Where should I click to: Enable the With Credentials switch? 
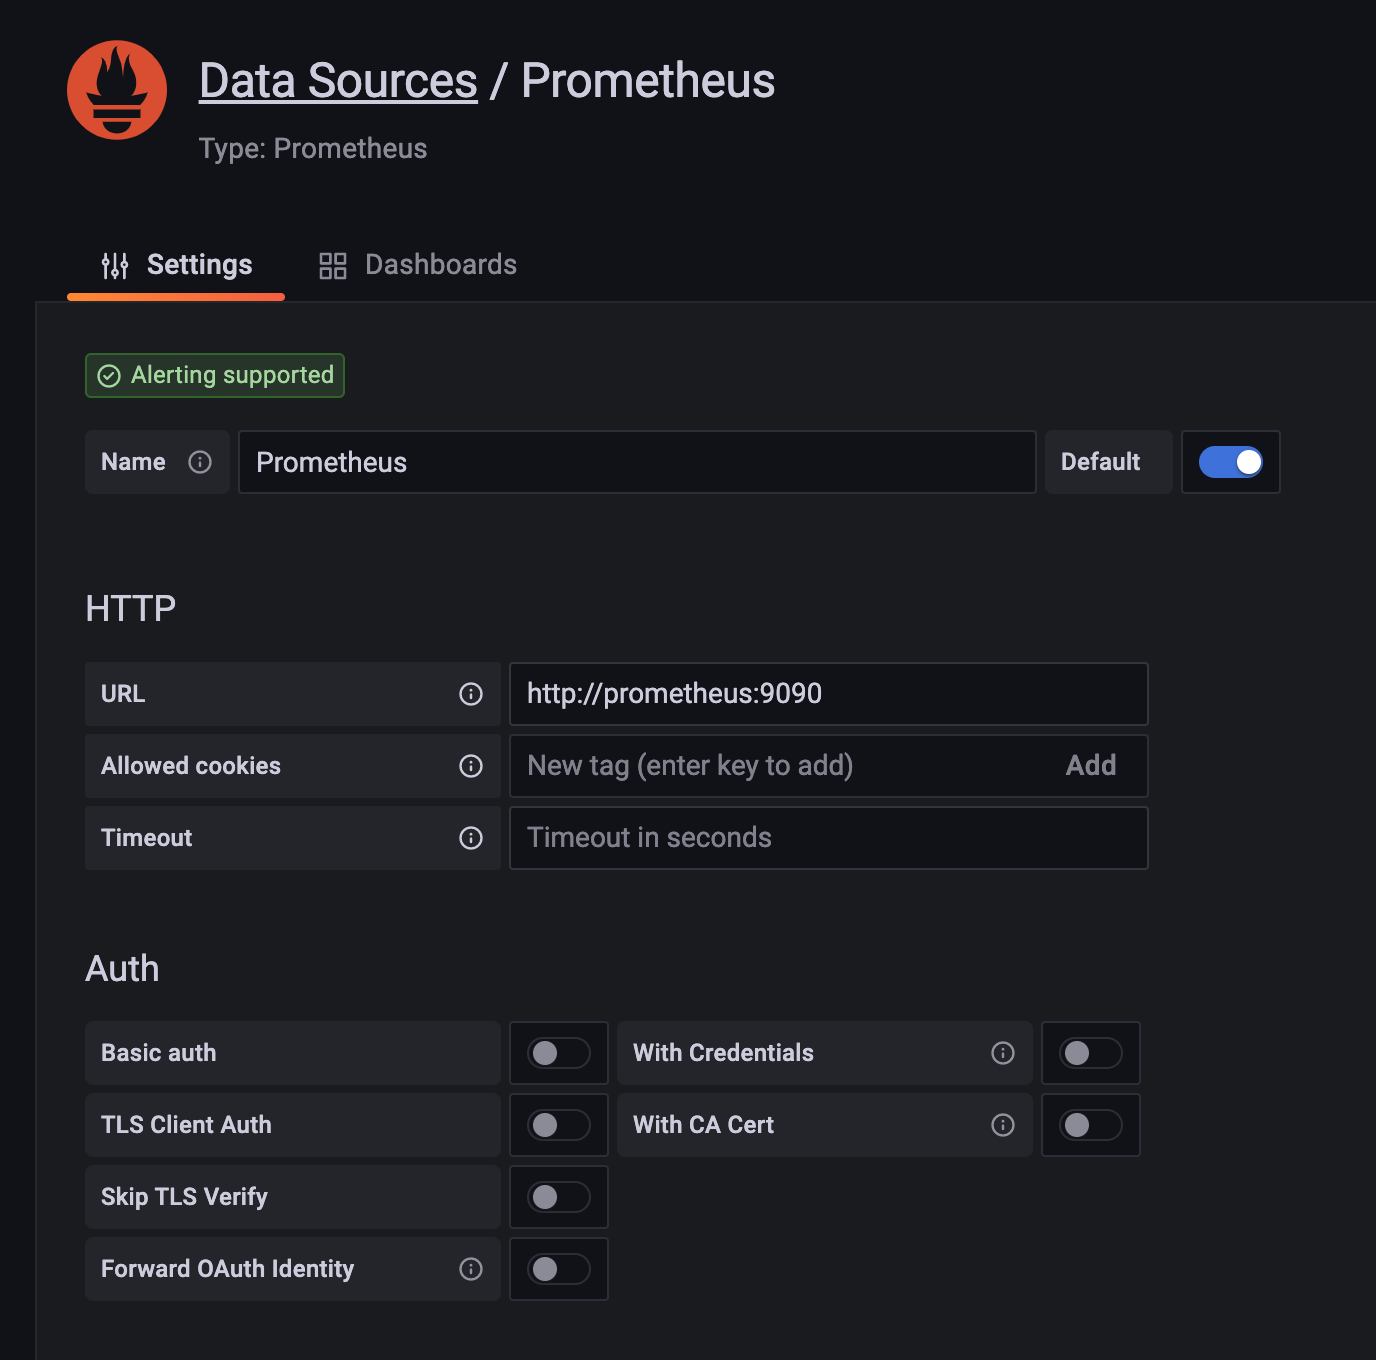1091,1053
